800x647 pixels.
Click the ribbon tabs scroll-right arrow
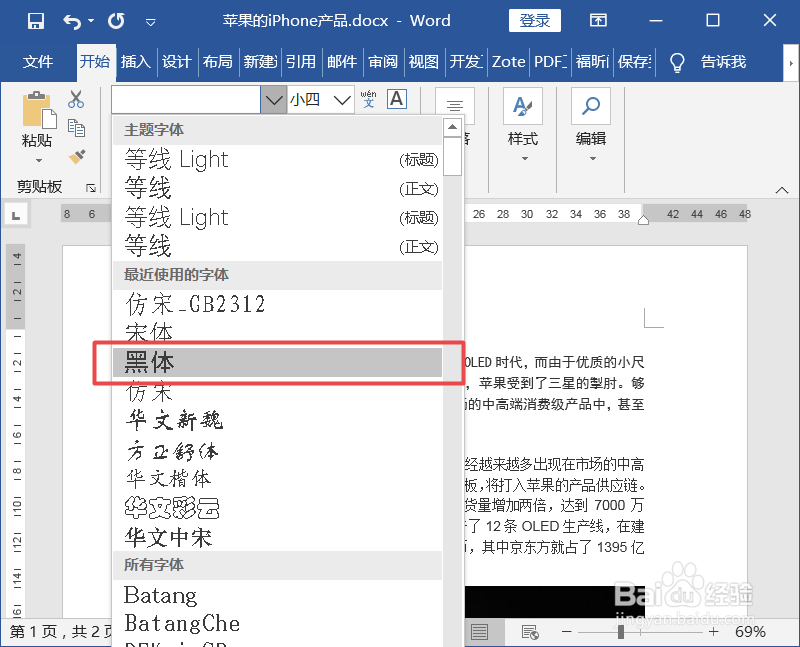coord(791,63)
